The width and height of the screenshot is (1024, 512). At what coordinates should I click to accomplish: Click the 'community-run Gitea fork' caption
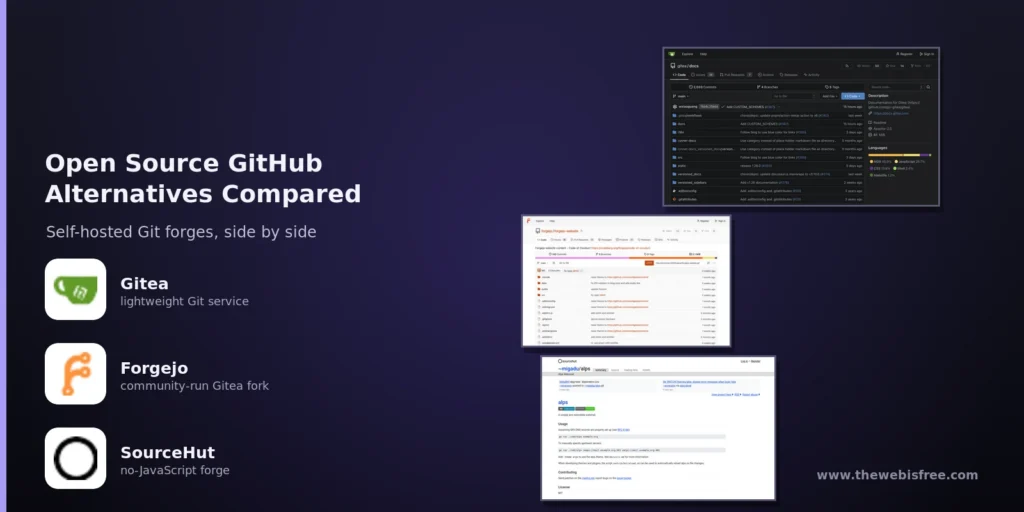pos(195,385)
